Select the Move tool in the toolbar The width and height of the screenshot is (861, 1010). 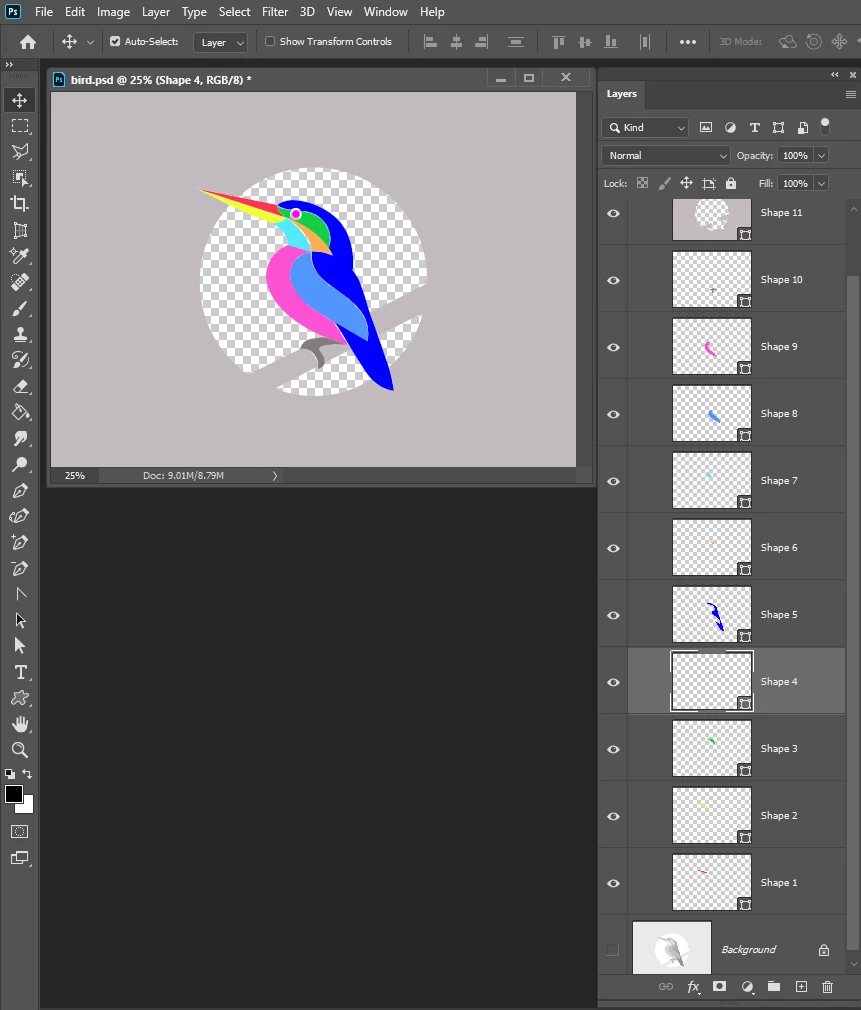click(x=19, y=100)
